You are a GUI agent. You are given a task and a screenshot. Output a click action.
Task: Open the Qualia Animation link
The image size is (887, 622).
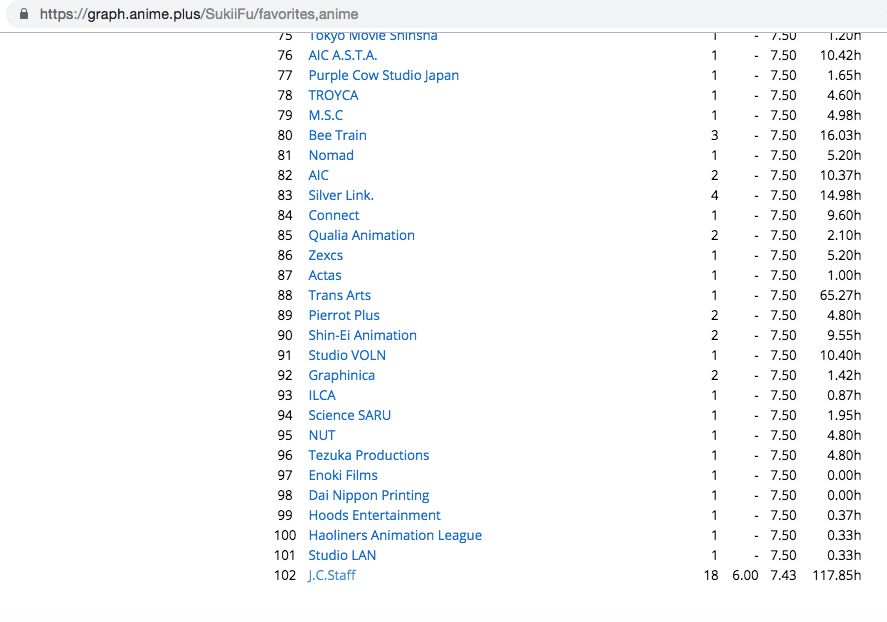point(361,235)
